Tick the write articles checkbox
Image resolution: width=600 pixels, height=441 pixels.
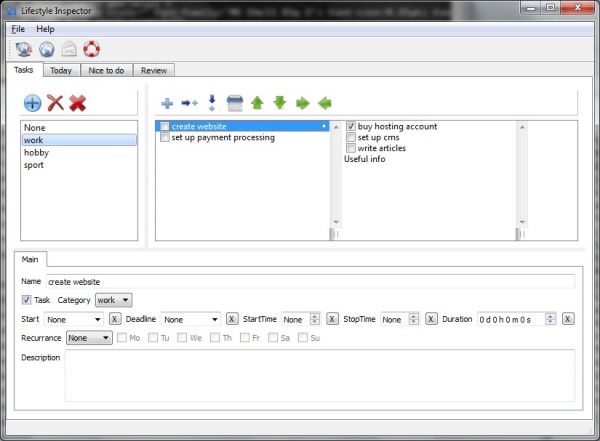point(351,148)
